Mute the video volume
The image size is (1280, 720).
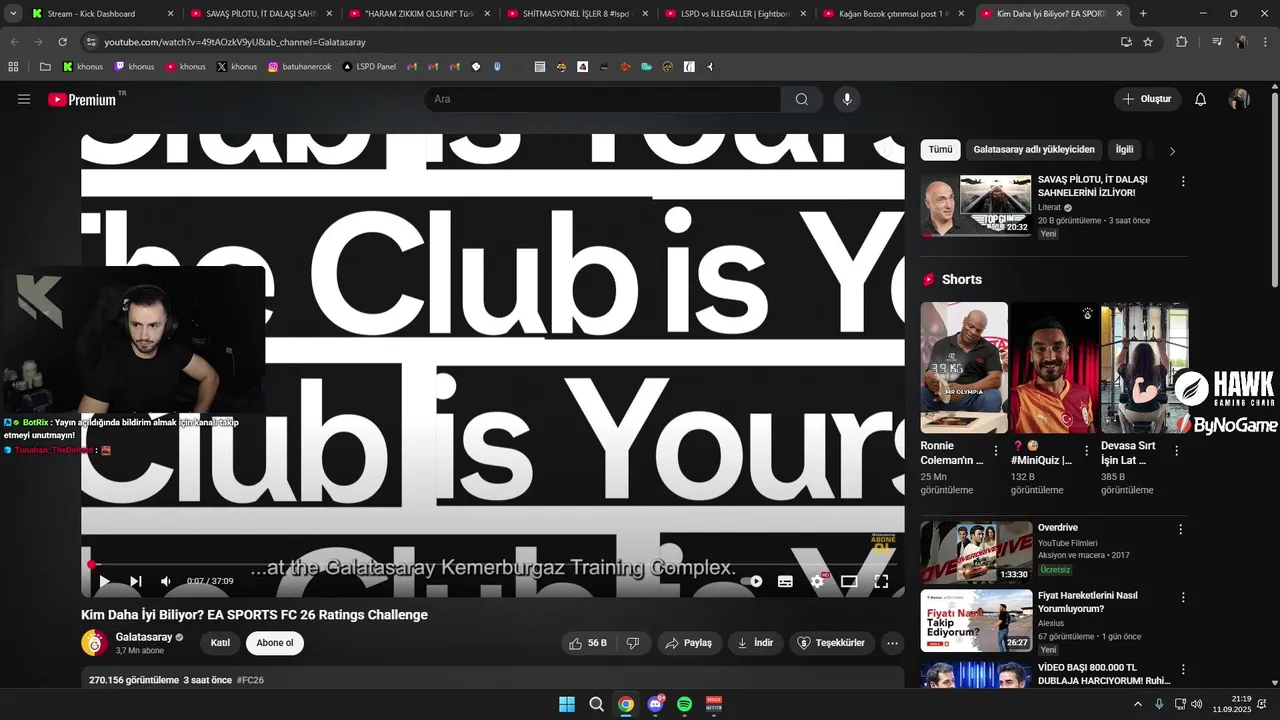tap(166, 581)
